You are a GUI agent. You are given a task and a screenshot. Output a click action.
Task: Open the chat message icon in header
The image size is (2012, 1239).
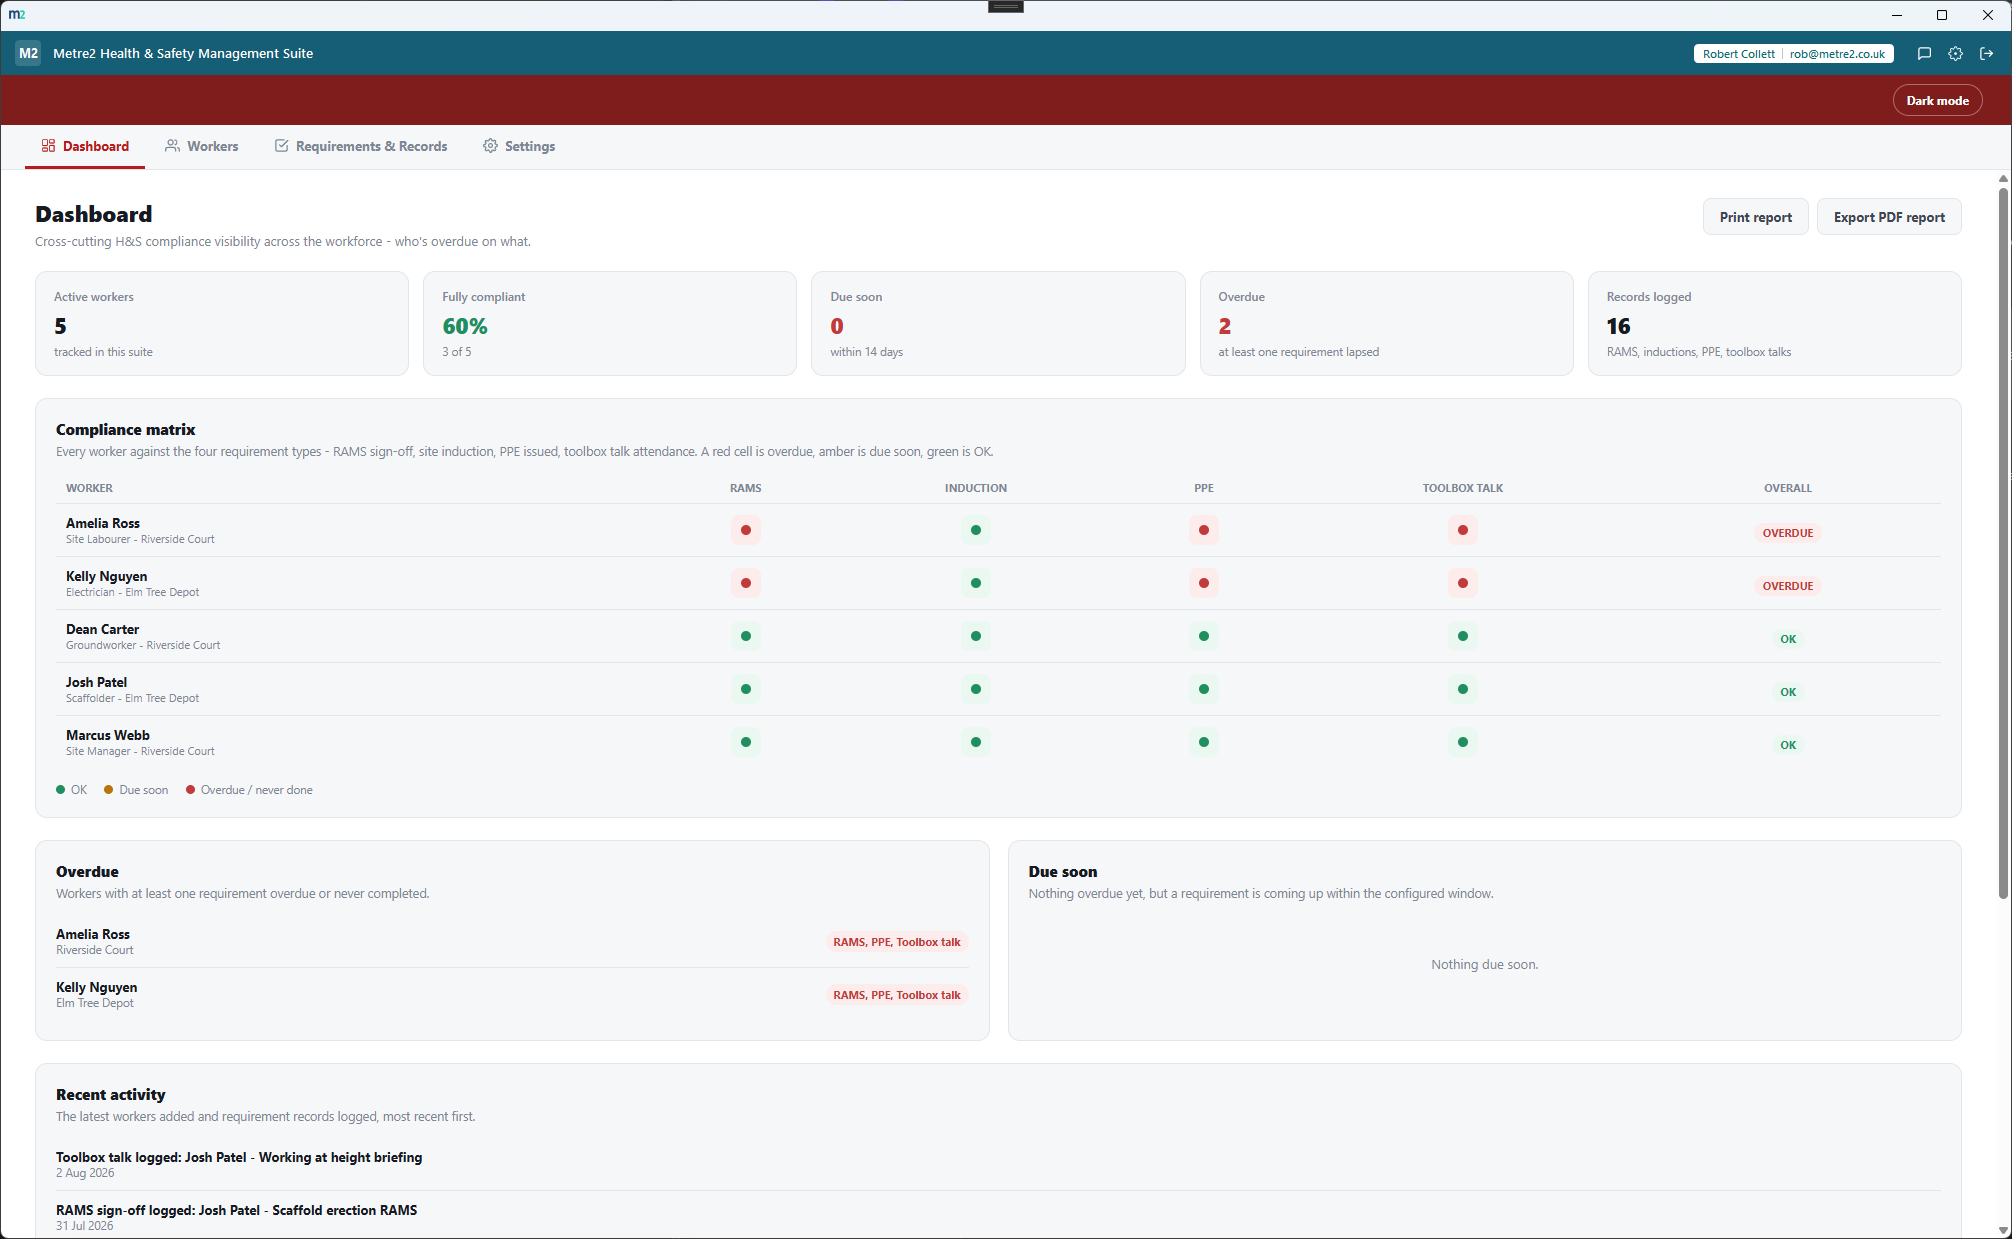coord(1924,54)
